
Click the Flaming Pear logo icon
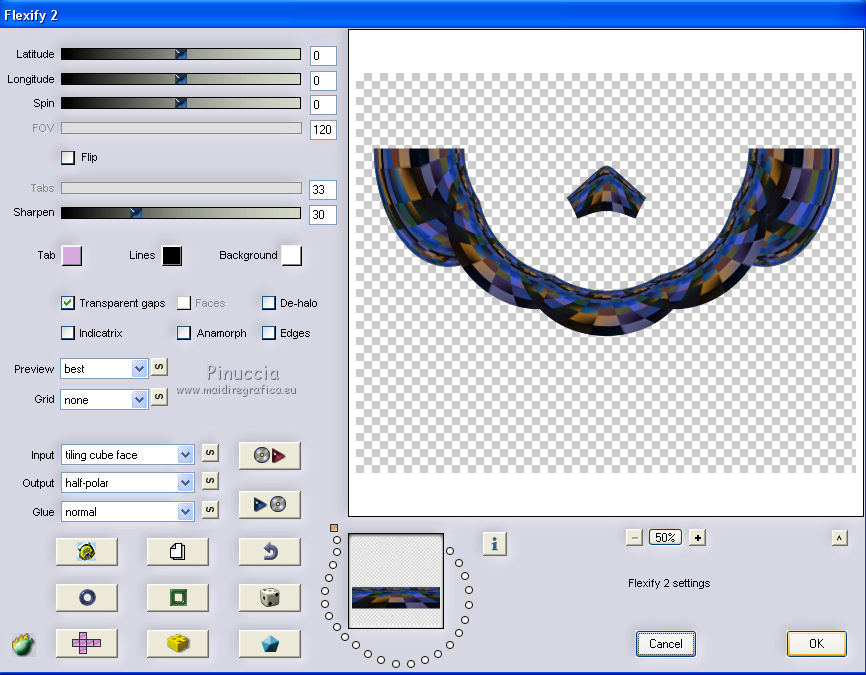coord(23,644)
